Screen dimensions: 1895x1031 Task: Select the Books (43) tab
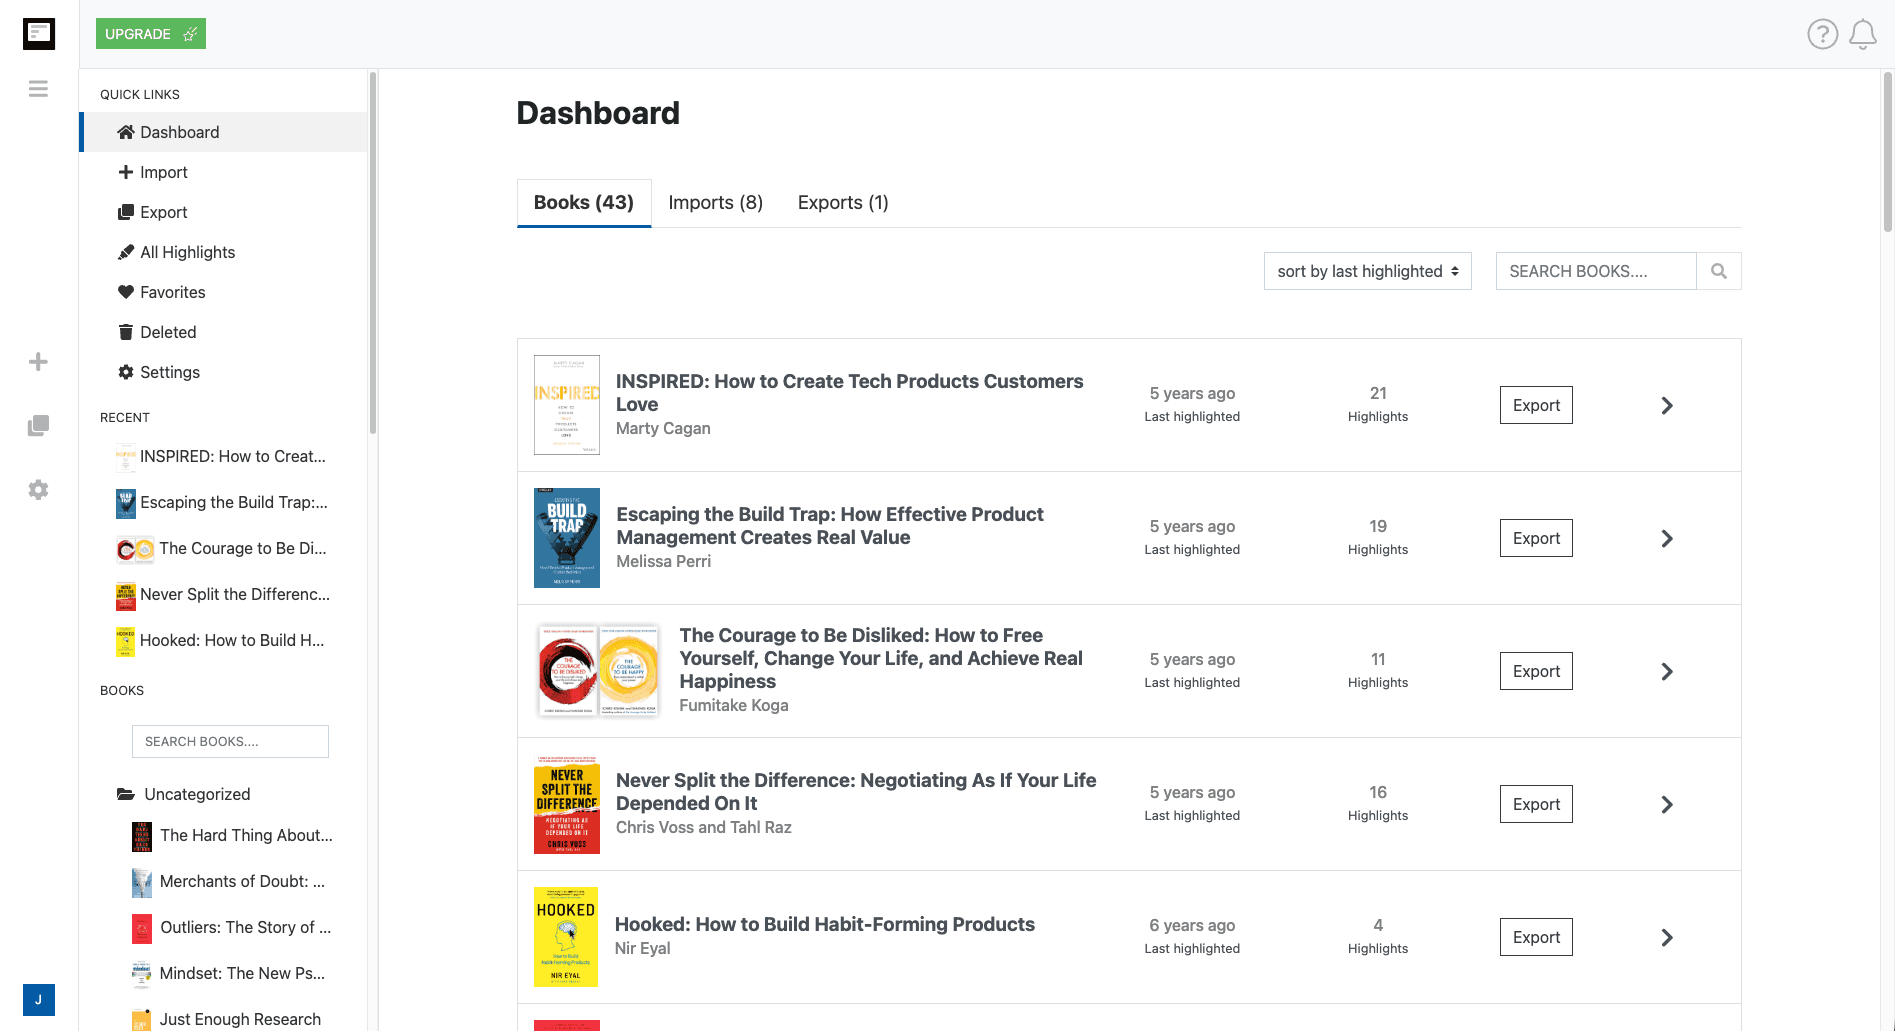(584, 203)
